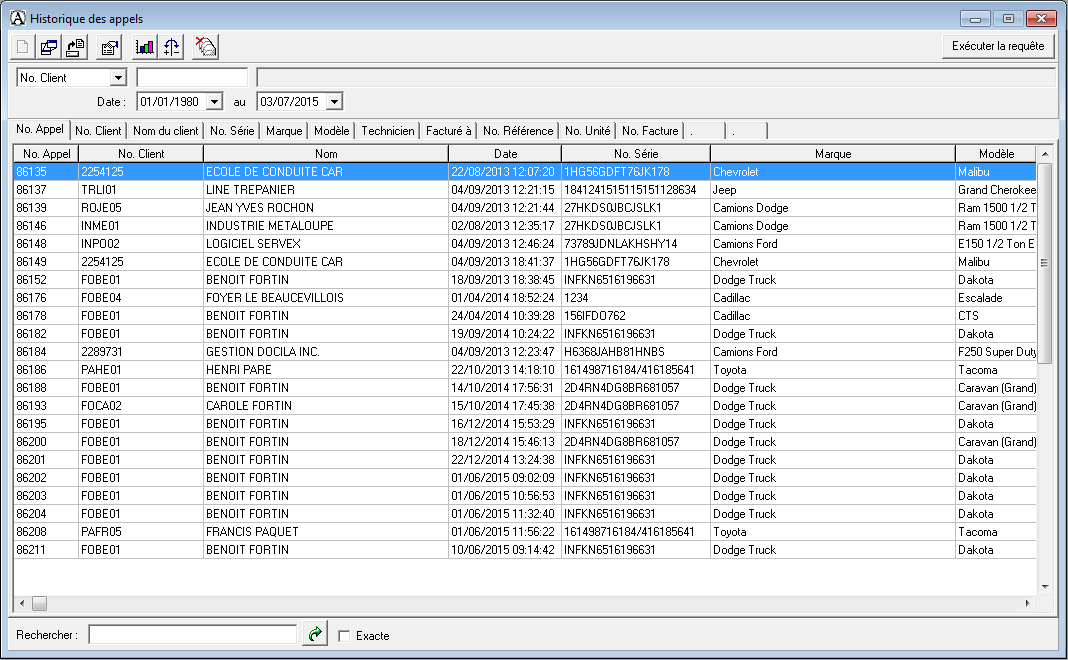Screen dimensions: 1068x660
Task: Click the export report toolbar icon
Action: [75, 46]
